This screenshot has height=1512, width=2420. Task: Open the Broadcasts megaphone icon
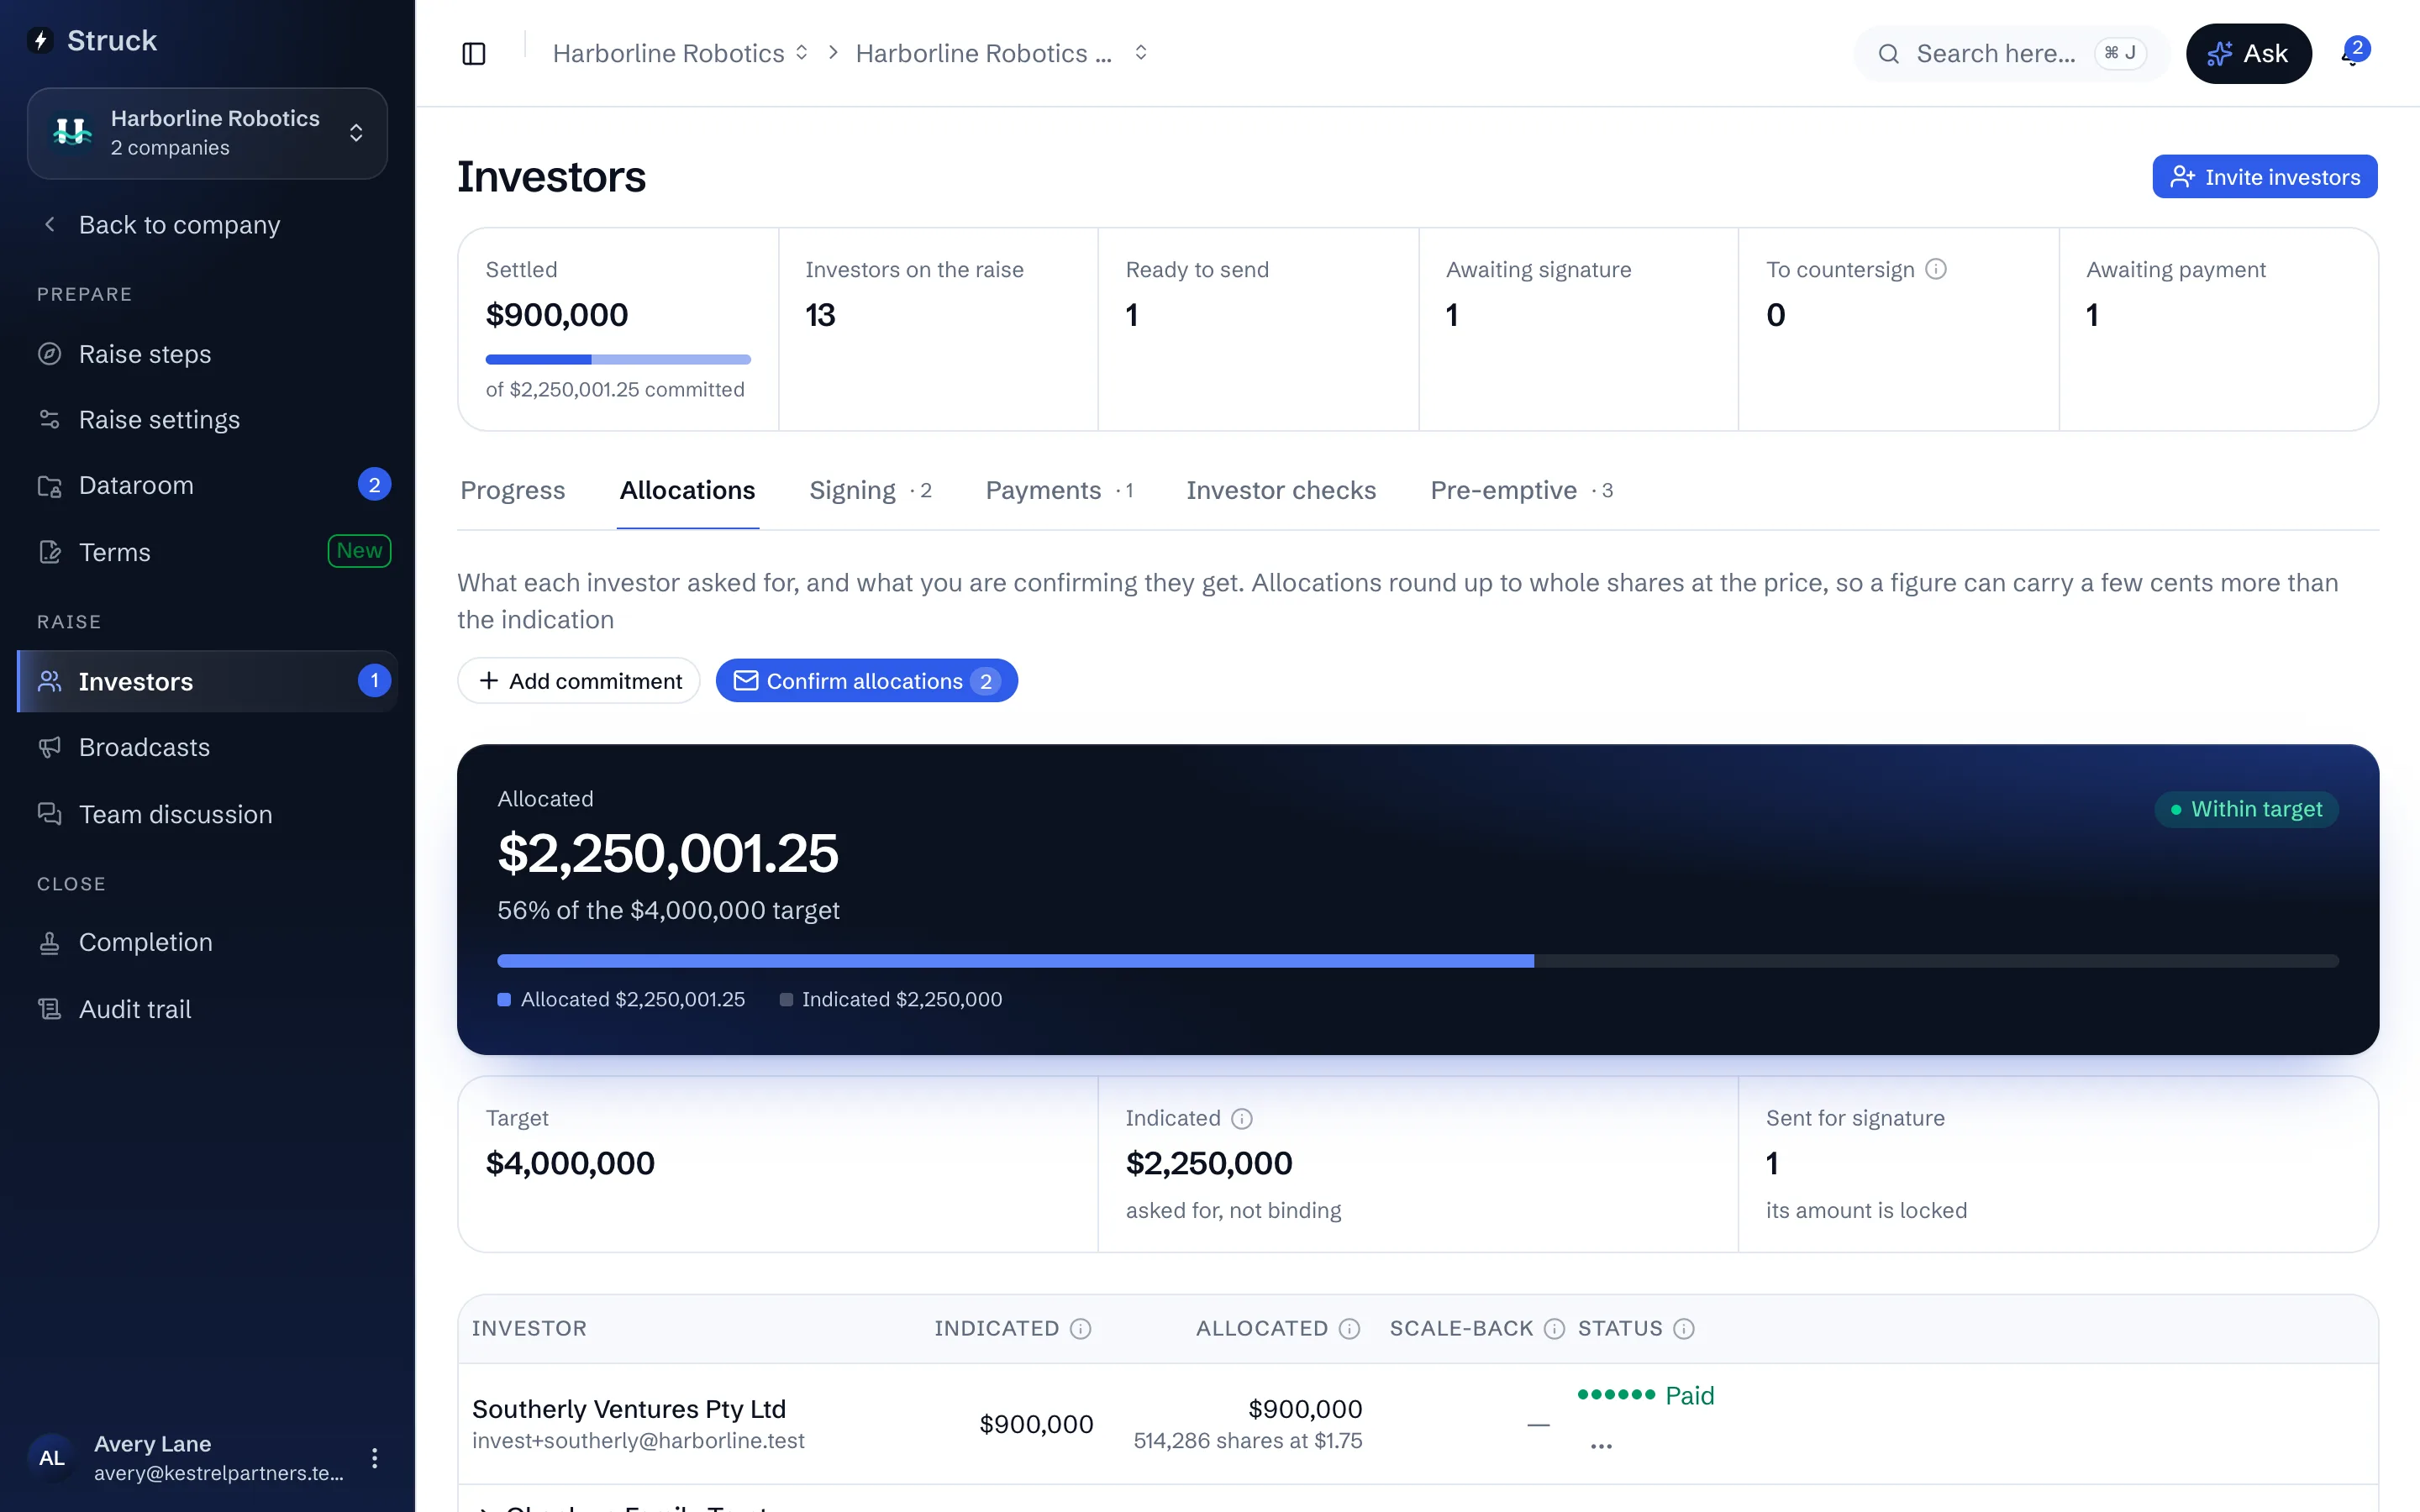click(x=50, y=747)
